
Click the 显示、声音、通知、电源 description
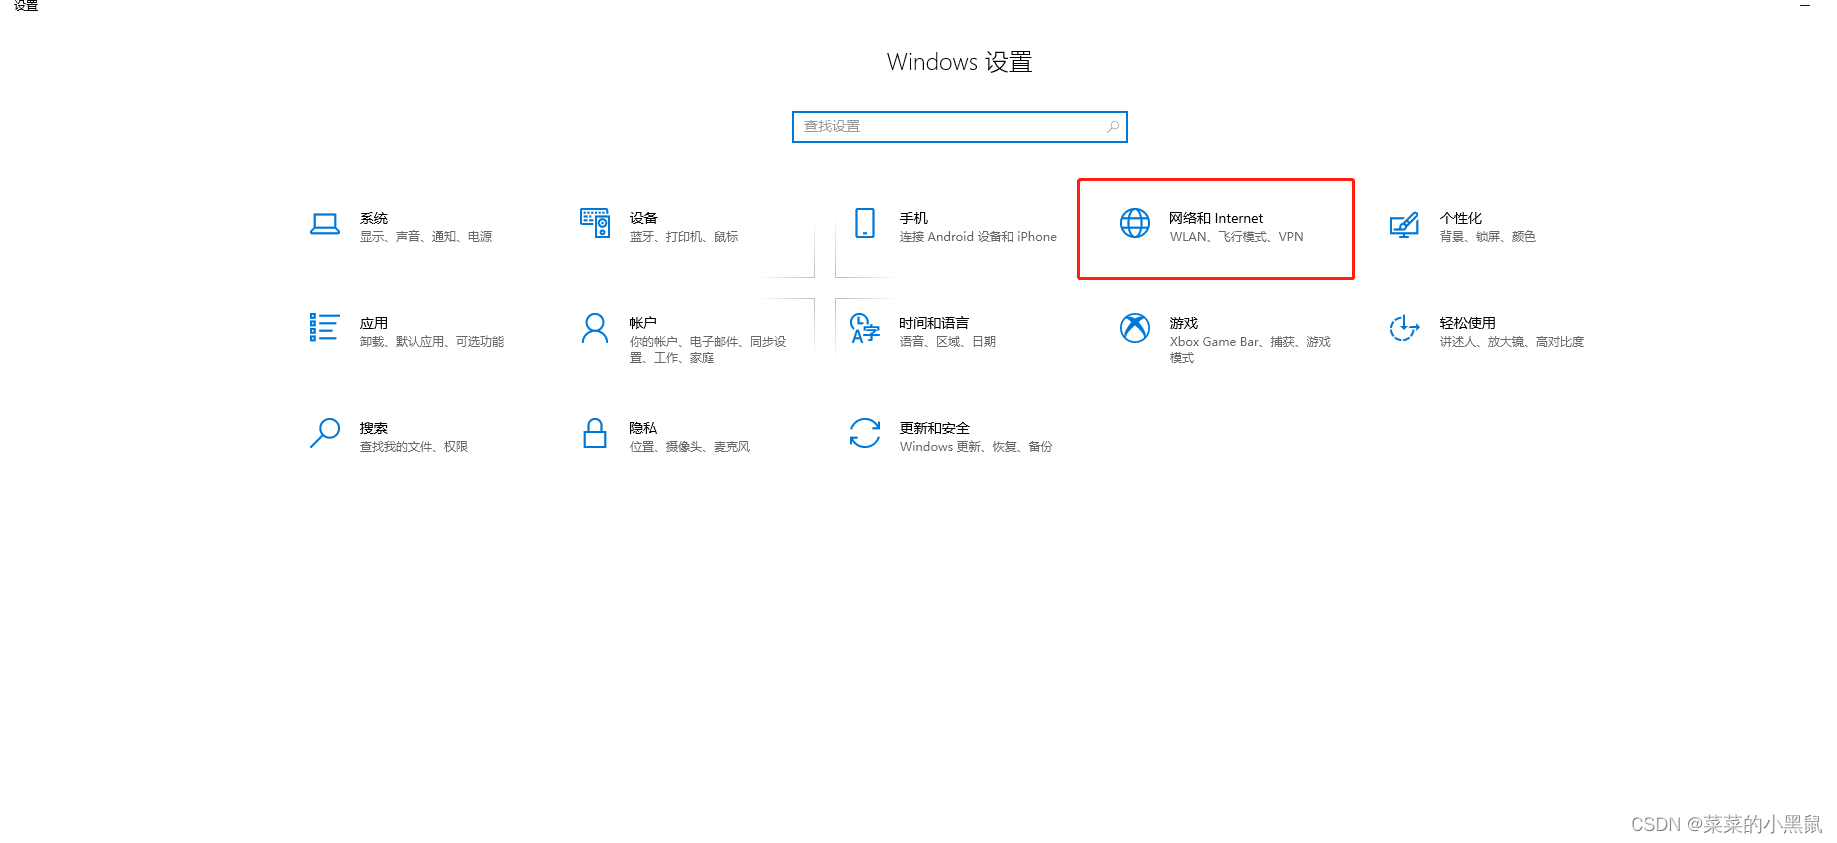pos(426,237)
